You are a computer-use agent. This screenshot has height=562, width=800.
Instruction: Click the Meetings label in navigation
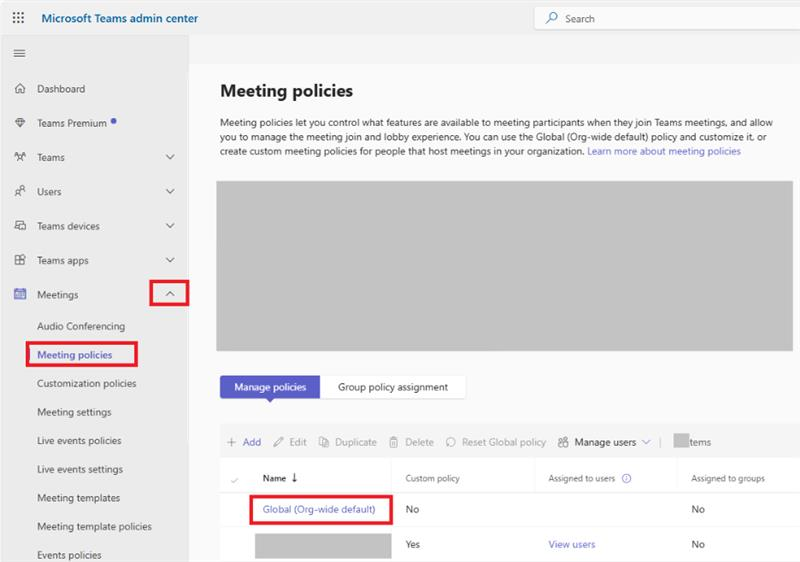tap(58, 295)
